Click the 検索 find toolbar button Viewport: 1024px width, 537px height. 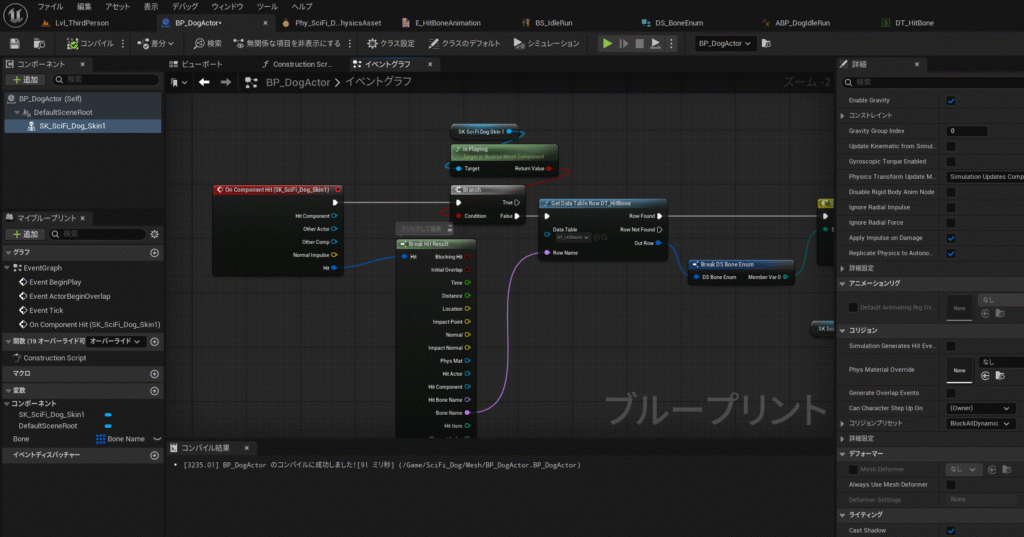208,44
